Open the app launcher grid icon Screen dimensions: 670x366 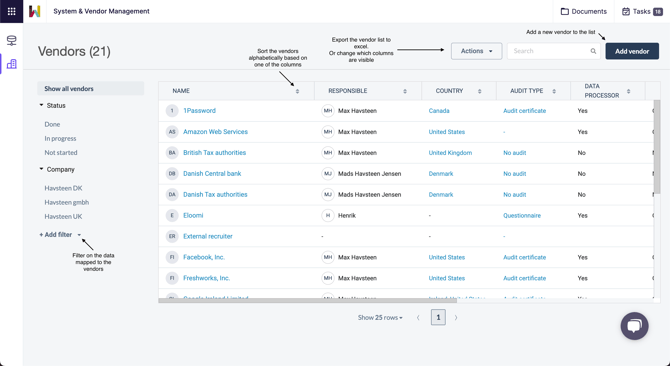click(12, 12)
